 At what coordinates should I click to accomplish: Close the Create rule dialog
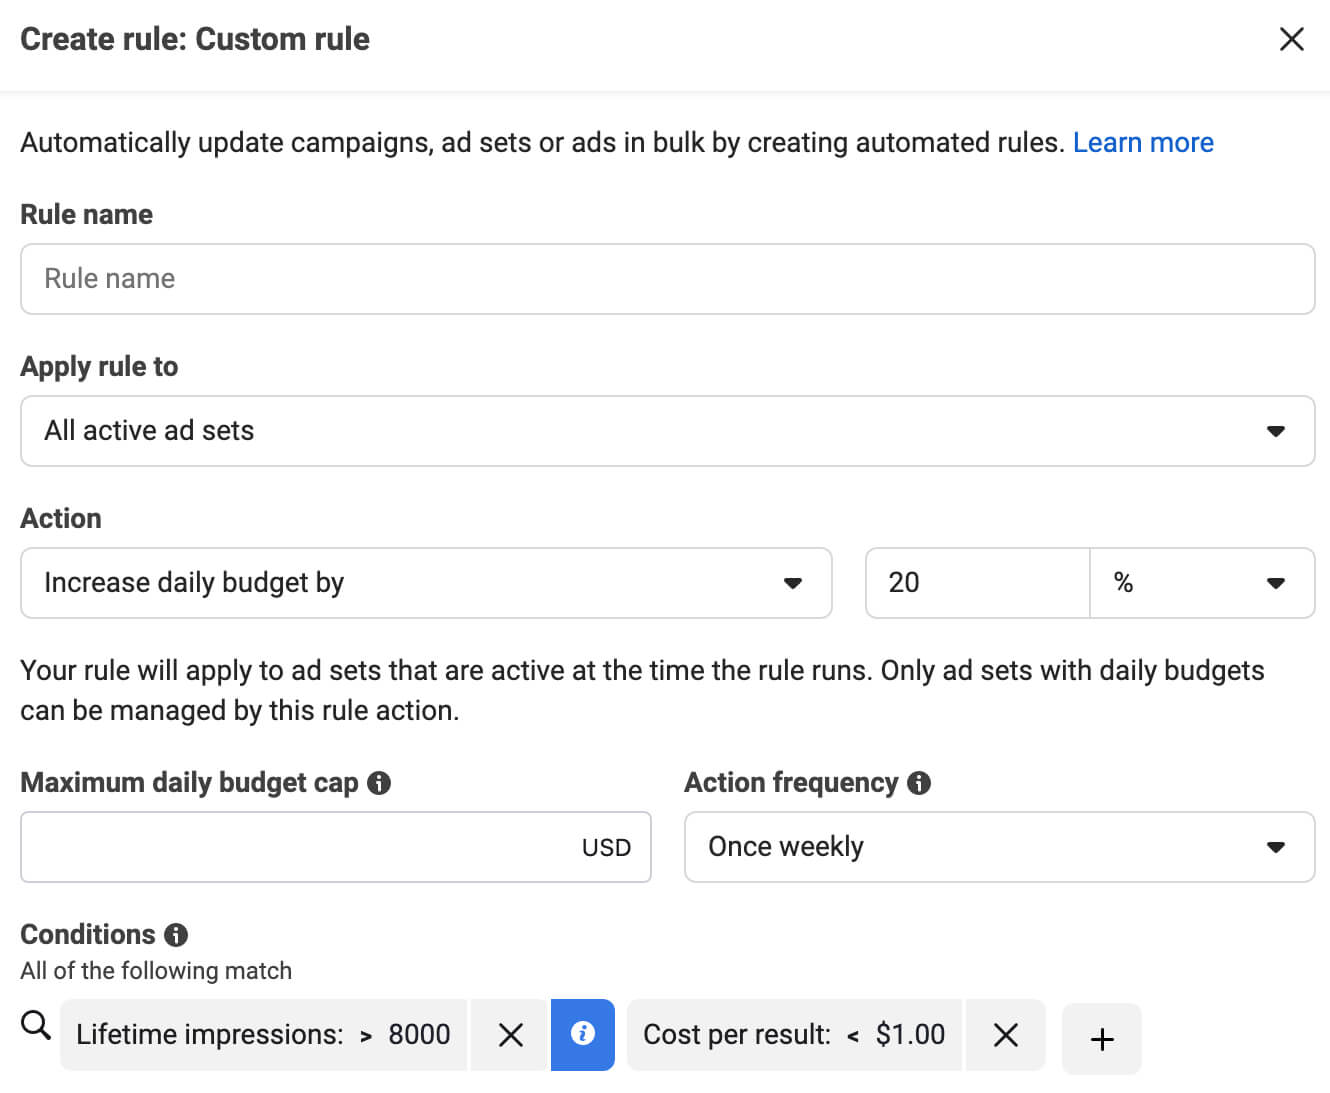1292,39
